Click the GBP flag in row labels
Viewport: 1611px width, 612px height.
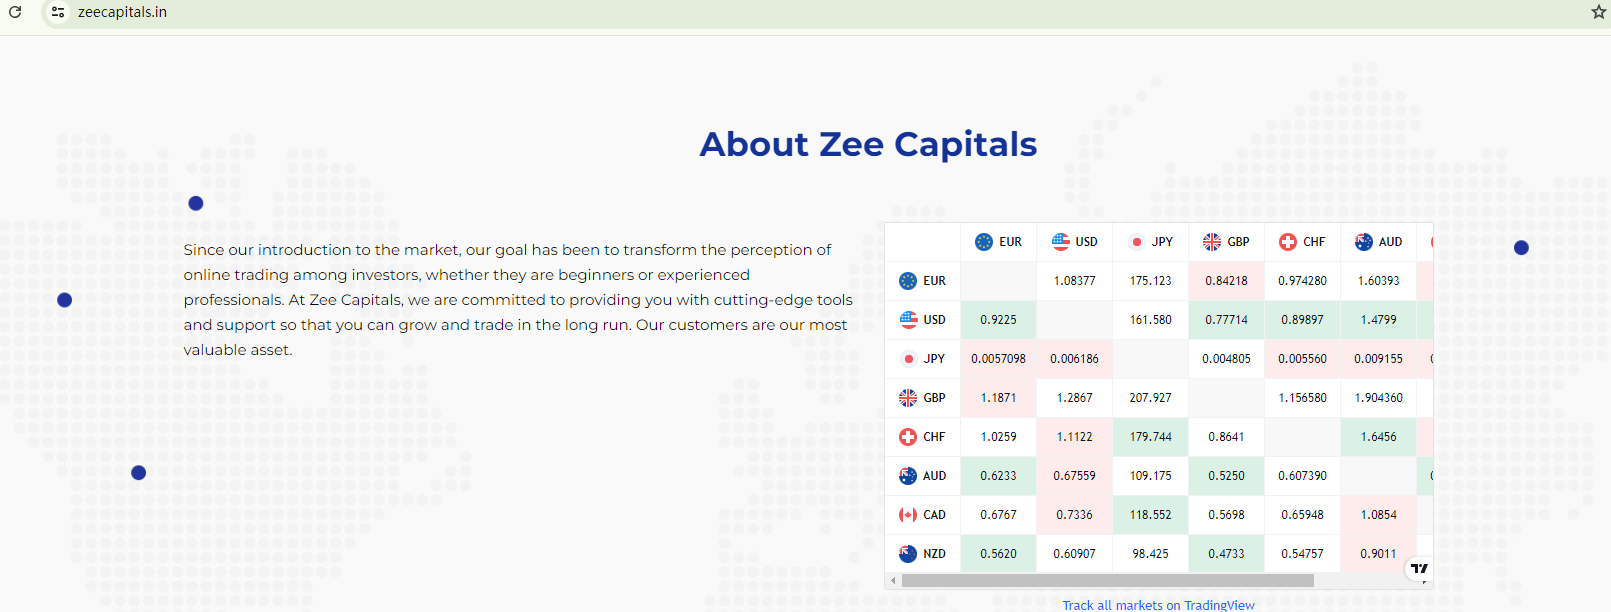coord(908,398)
